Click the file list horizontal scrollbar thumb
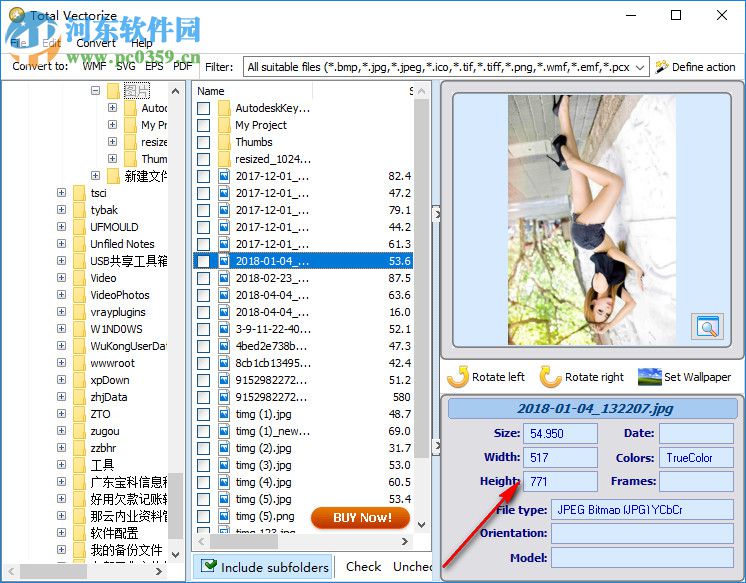 pyautogui.click(x=244, y=542)
